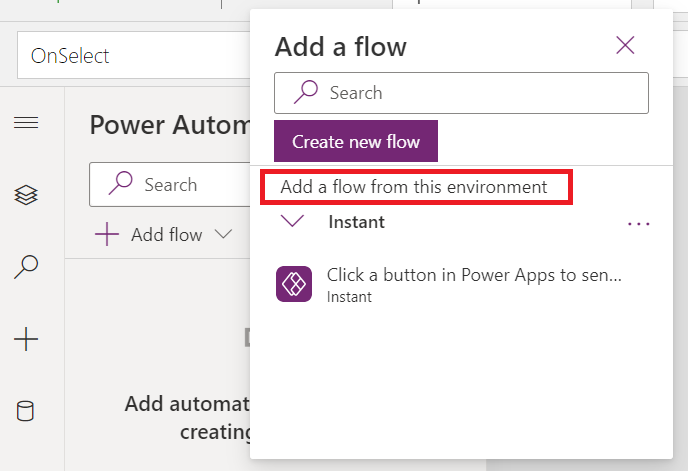Open Tree view layers icon
The width and height of the screenshot is (688, 471).
point(26,195)
